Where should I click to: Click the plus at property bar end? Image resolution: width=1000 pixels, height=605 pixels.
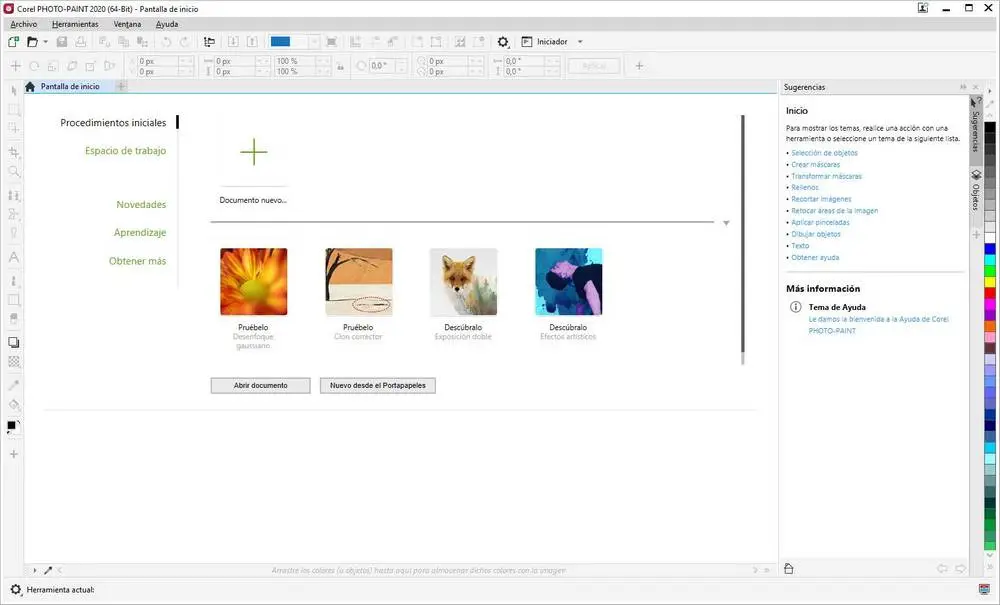pos(639,66)
